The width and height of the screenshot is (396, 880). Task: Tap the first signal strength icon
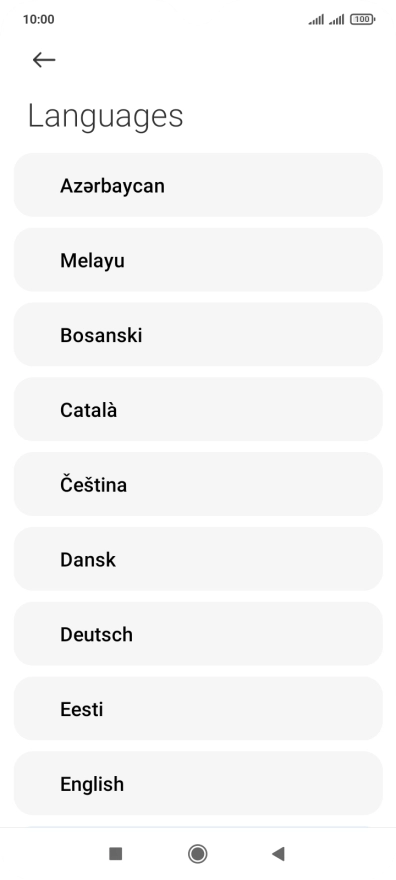(316, 20)
